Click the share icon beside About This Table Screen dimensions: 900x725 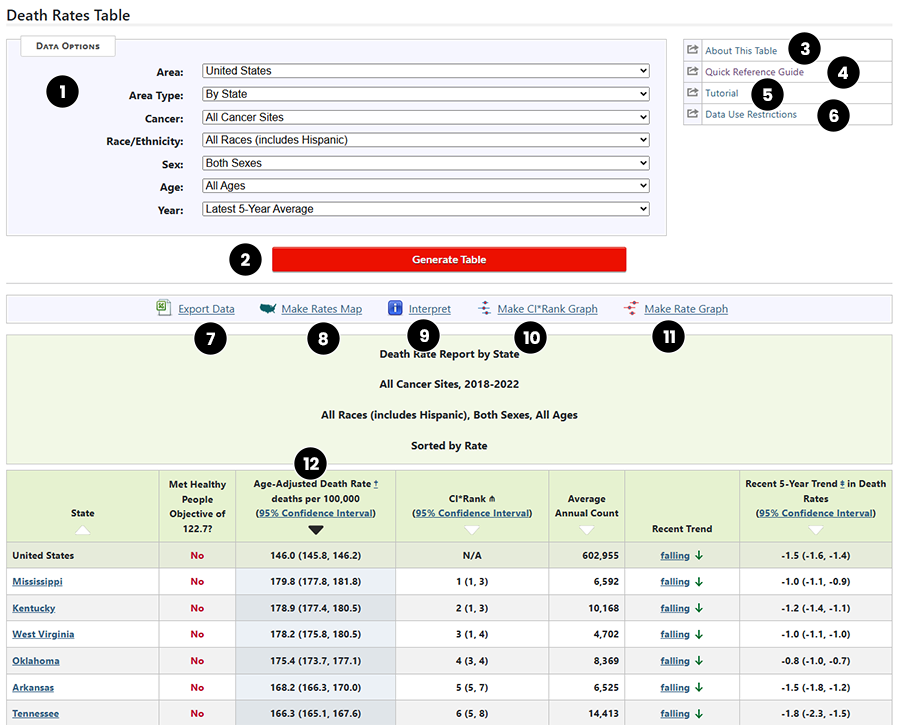[x=691, y=48]
